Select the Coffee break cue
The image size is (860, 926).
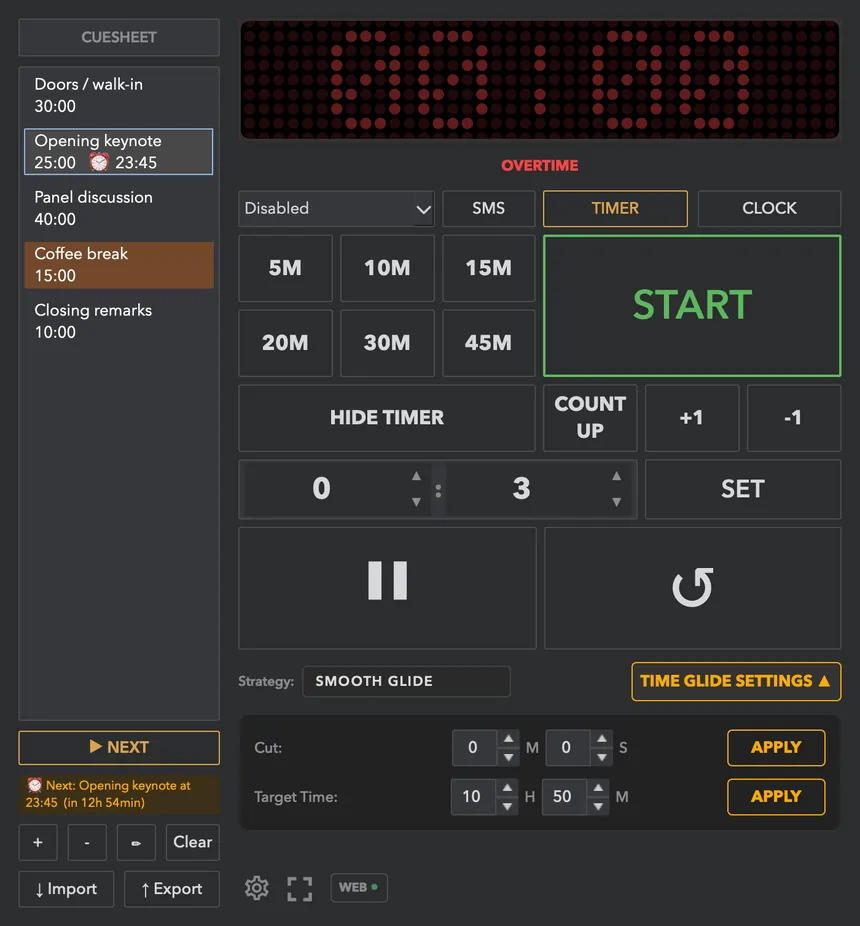[x=119, y=265]
